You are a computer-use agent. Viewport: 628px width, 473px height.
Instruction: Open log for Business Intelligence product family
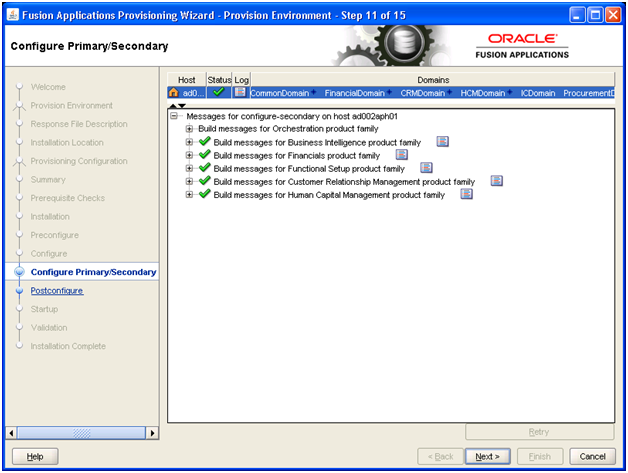point(443,141)
